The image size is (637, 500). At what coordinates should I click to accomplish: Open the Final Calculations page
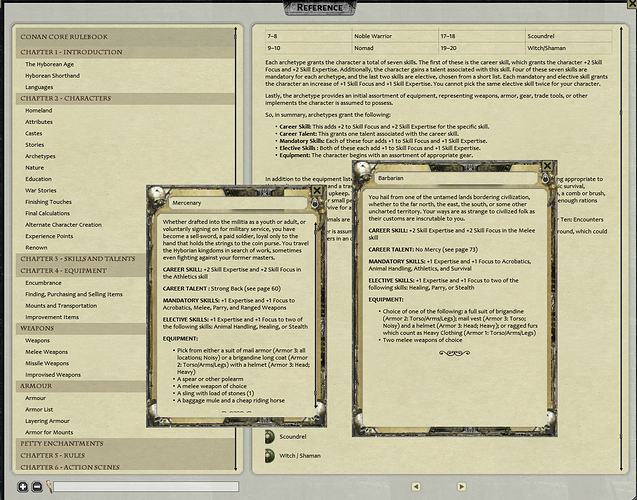pos(48,213)
